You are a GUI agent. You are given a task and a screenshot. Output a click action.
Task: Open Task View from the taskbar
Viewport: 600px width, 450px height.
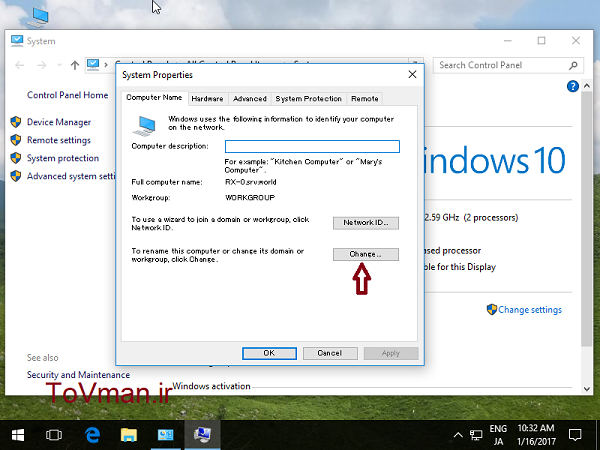(54, 435)
